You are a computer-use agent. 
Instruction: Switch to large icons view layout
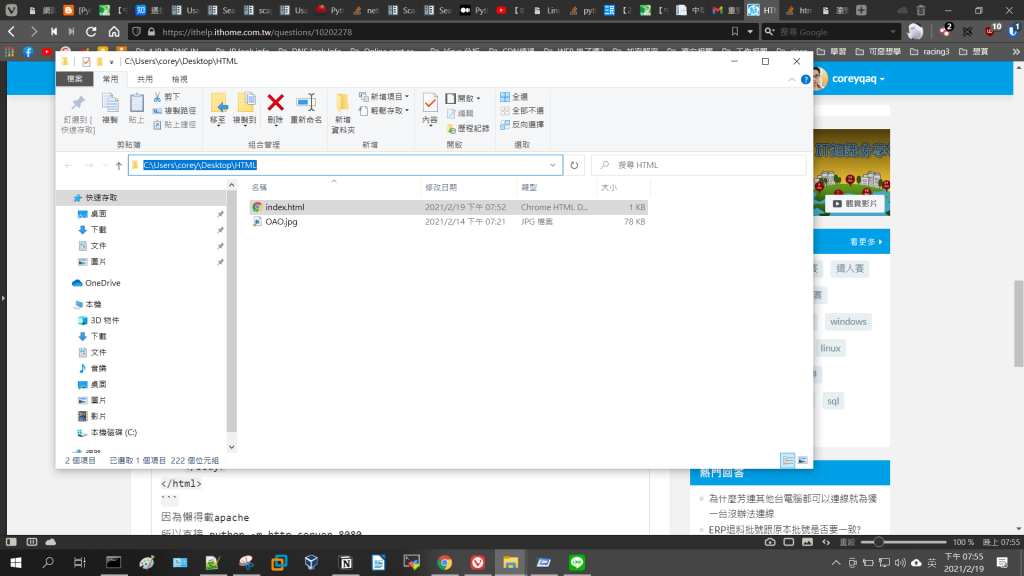pos(803,460)
